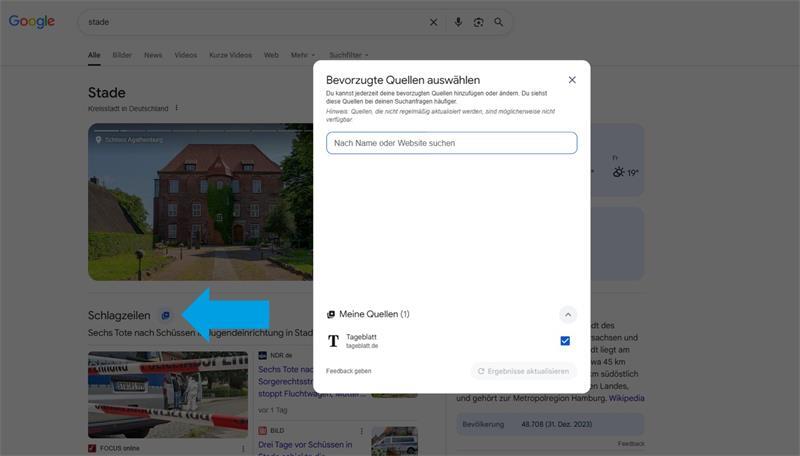
Task: Clear the search box text
Action: pyautogui.click(x=433, y=22)
